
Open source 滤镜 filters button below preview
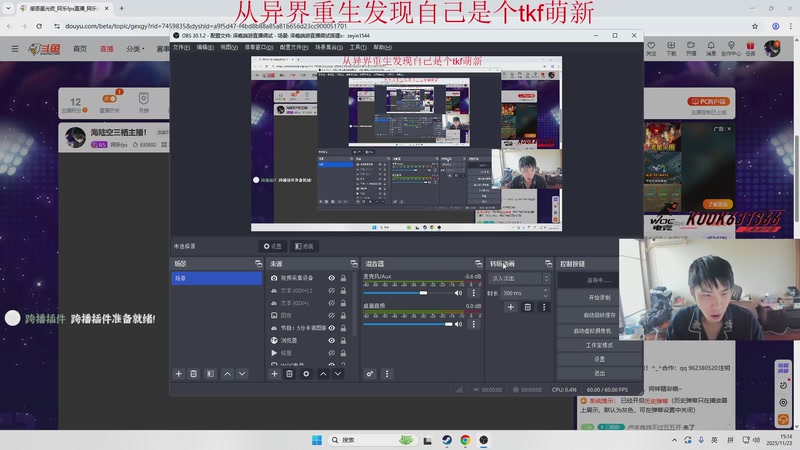click(x=304, y=246)
